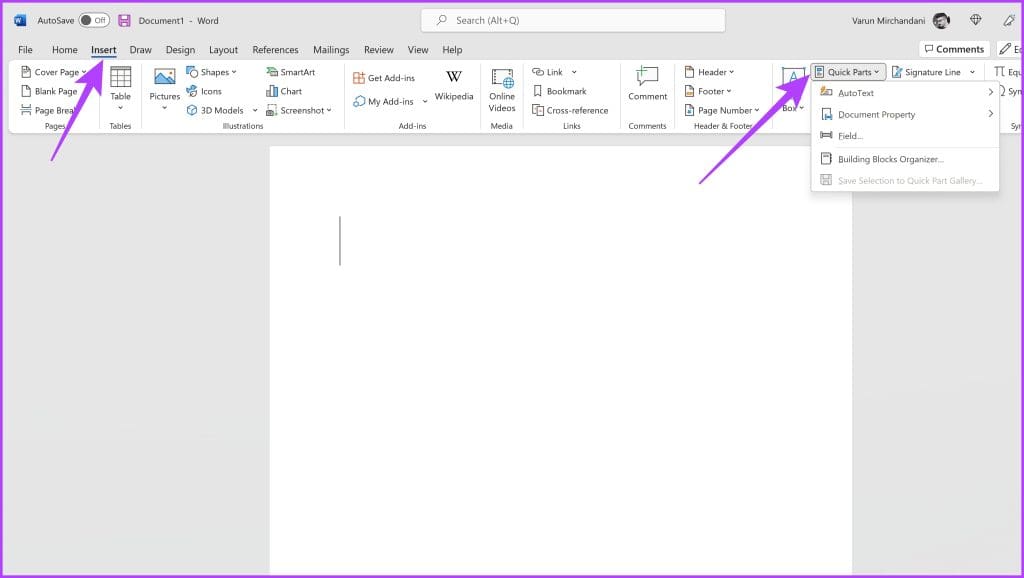
Task: Add a new Comment
Action: [647, 84]
